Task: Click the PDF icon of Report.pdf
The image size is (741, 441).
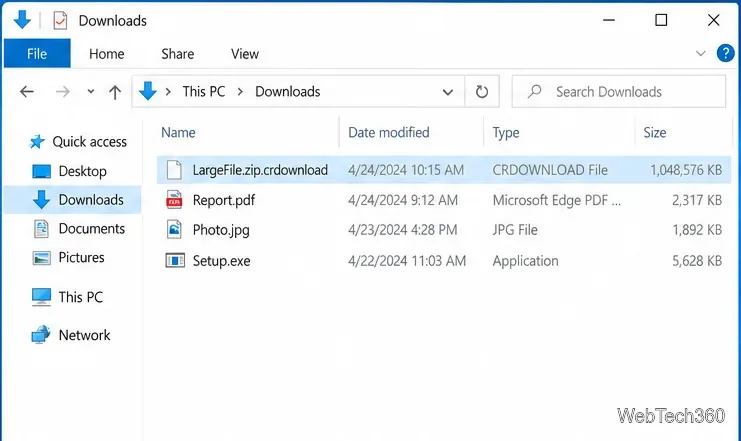Action: tap(174, 199)
